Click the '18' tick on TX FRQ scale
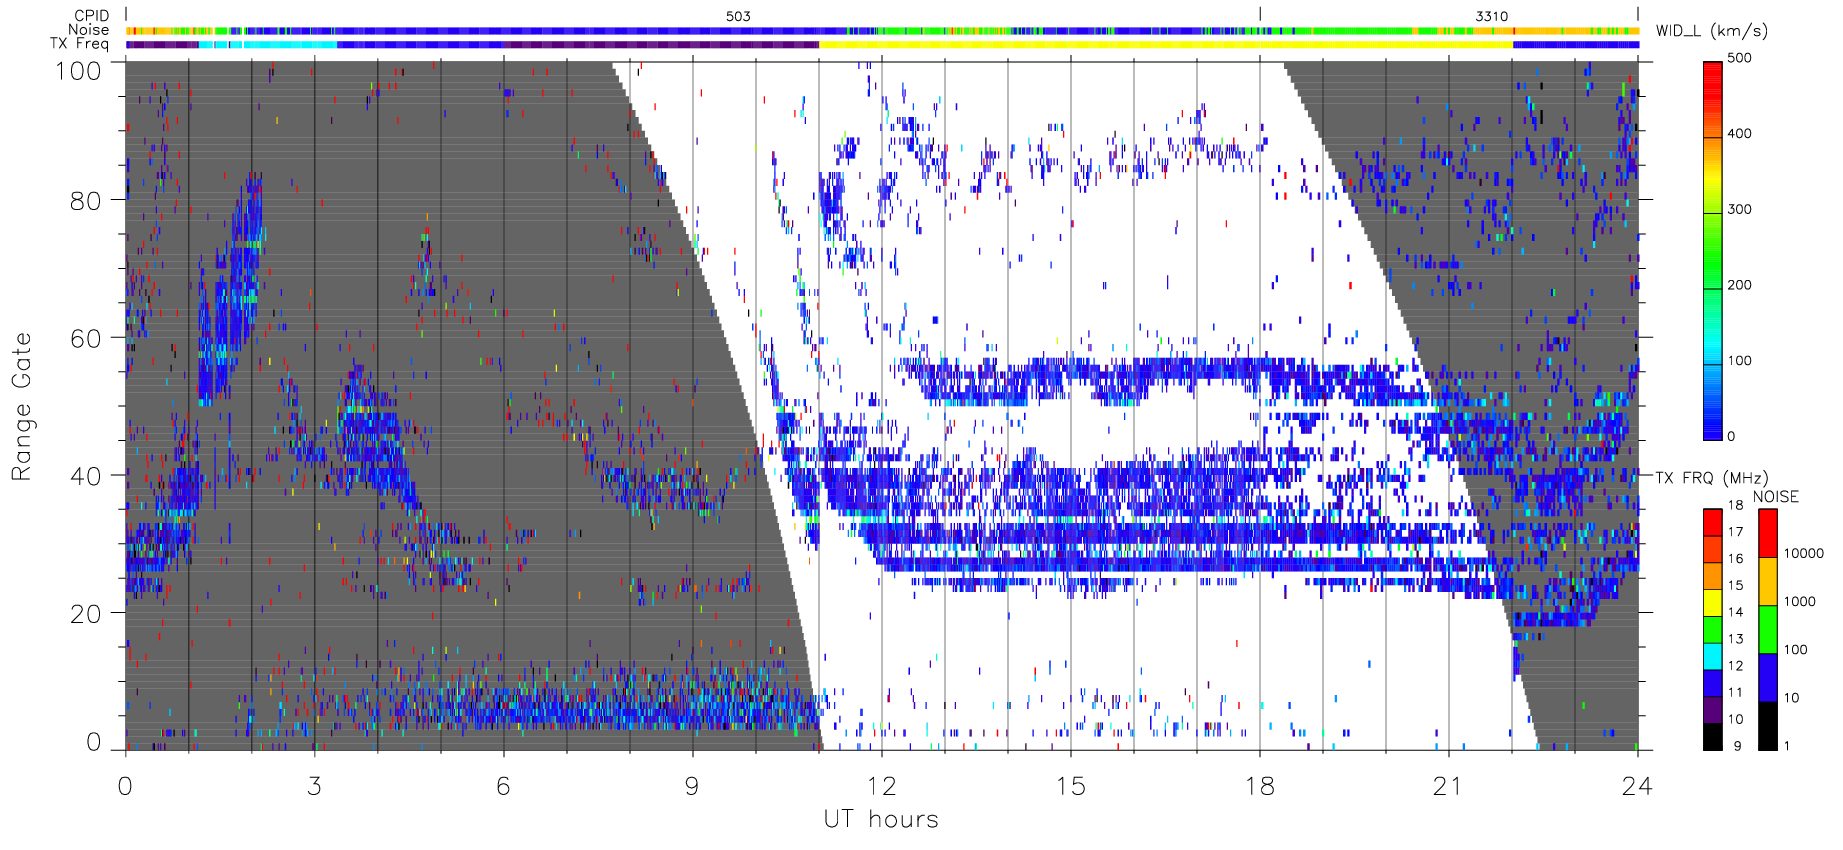 tap(1735, 505)
